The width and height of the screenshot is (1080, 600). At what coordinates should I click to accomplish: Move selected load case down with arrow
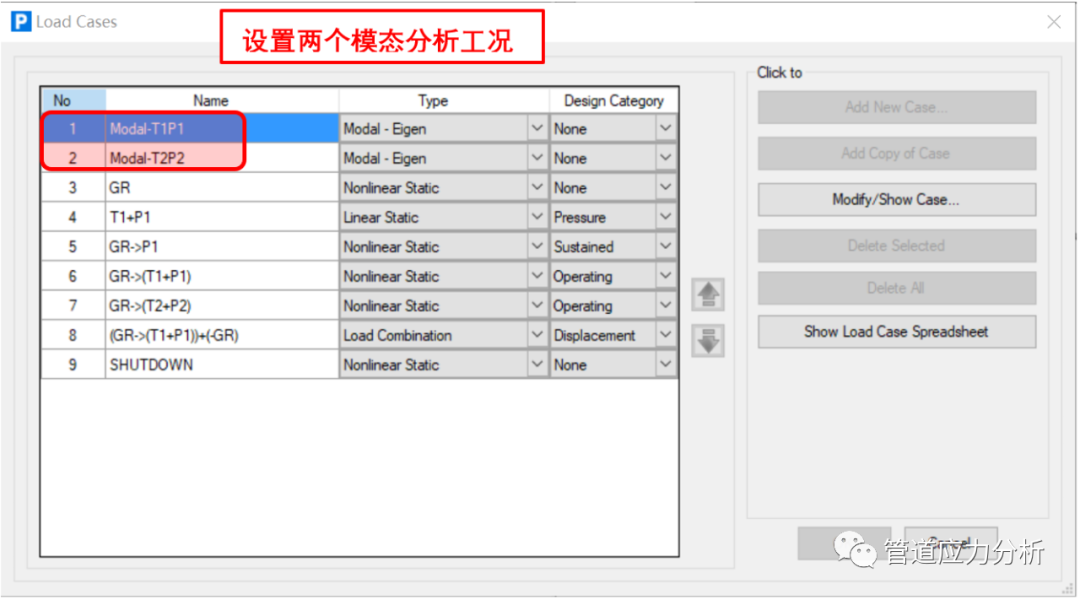(x=708, y=341)
